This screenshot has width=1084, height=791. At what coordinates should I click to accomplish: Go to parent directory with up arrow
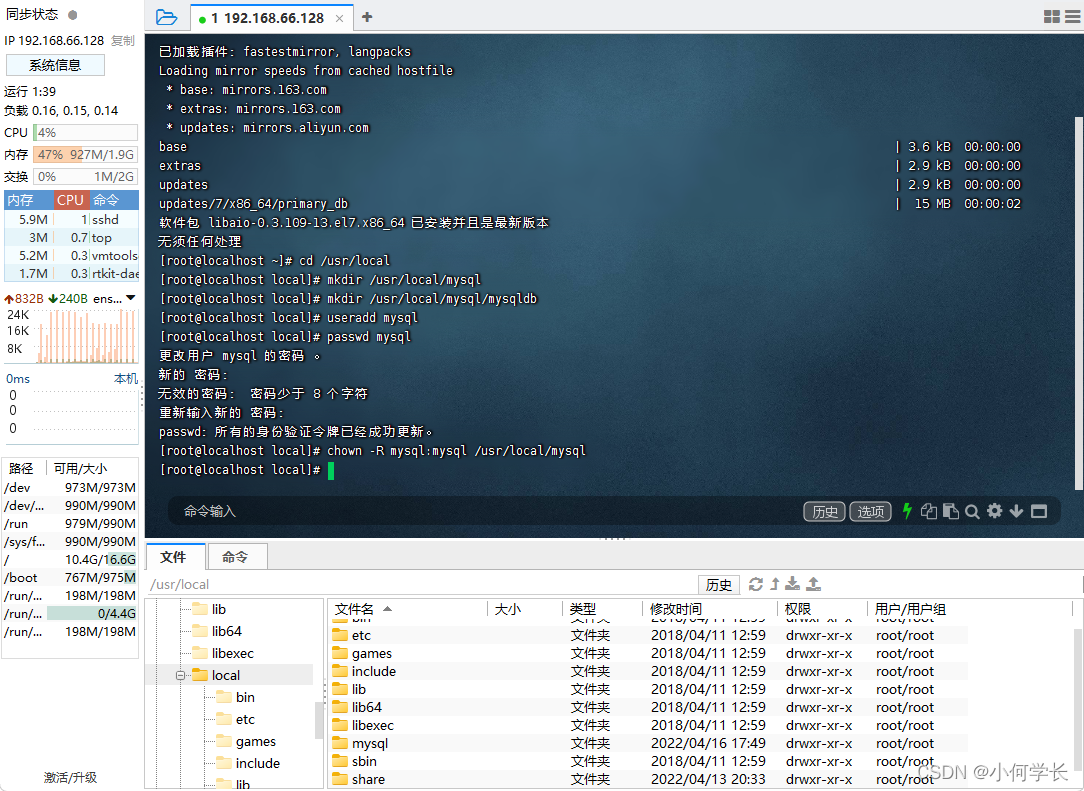click(x=774, y=584)
